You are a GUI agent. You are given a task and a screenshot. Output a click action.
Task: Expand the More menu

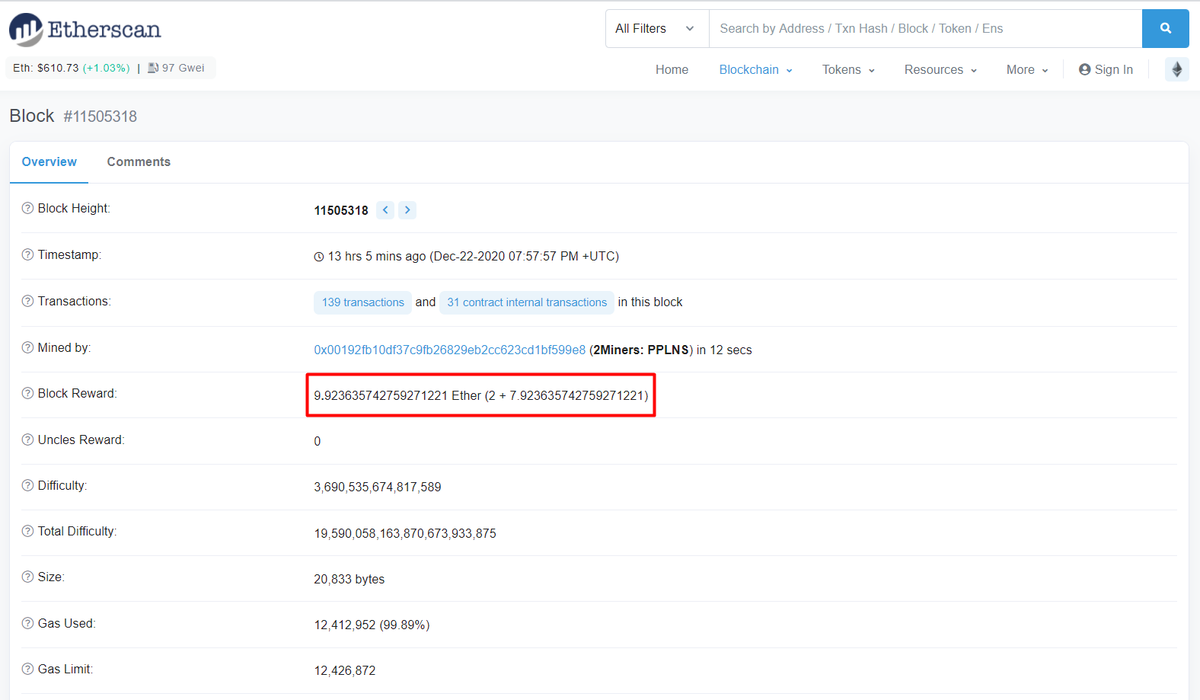[x=1027, y=70]
